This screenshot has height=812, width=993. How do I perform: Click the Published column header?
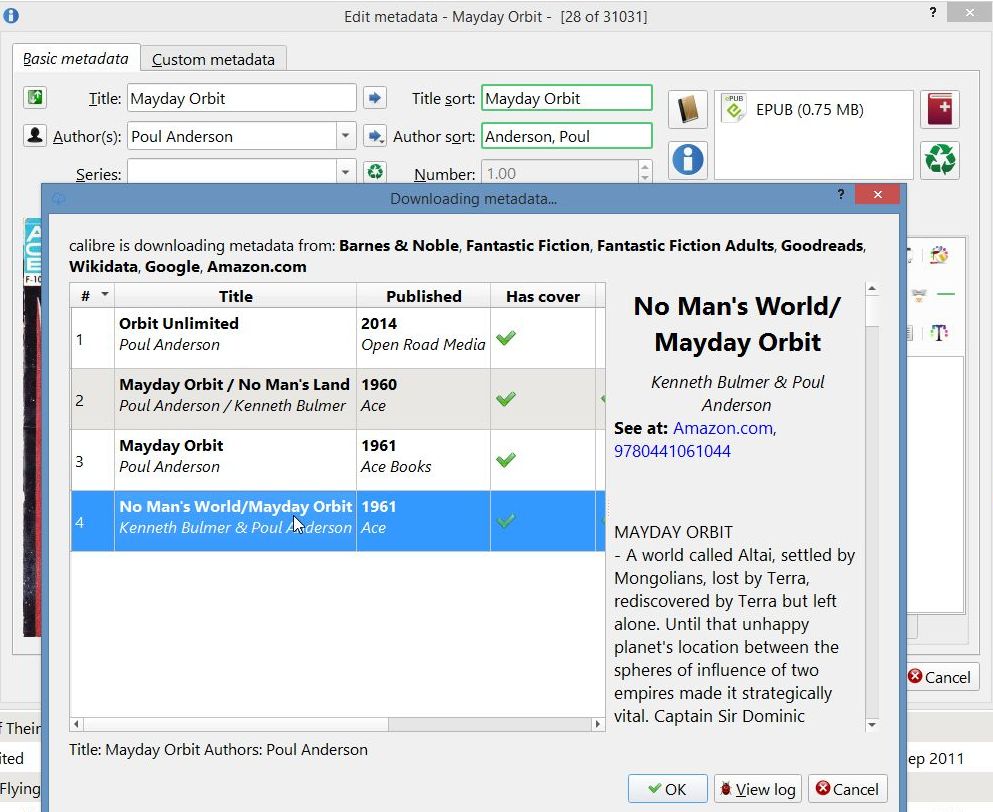tap(424, 296)
